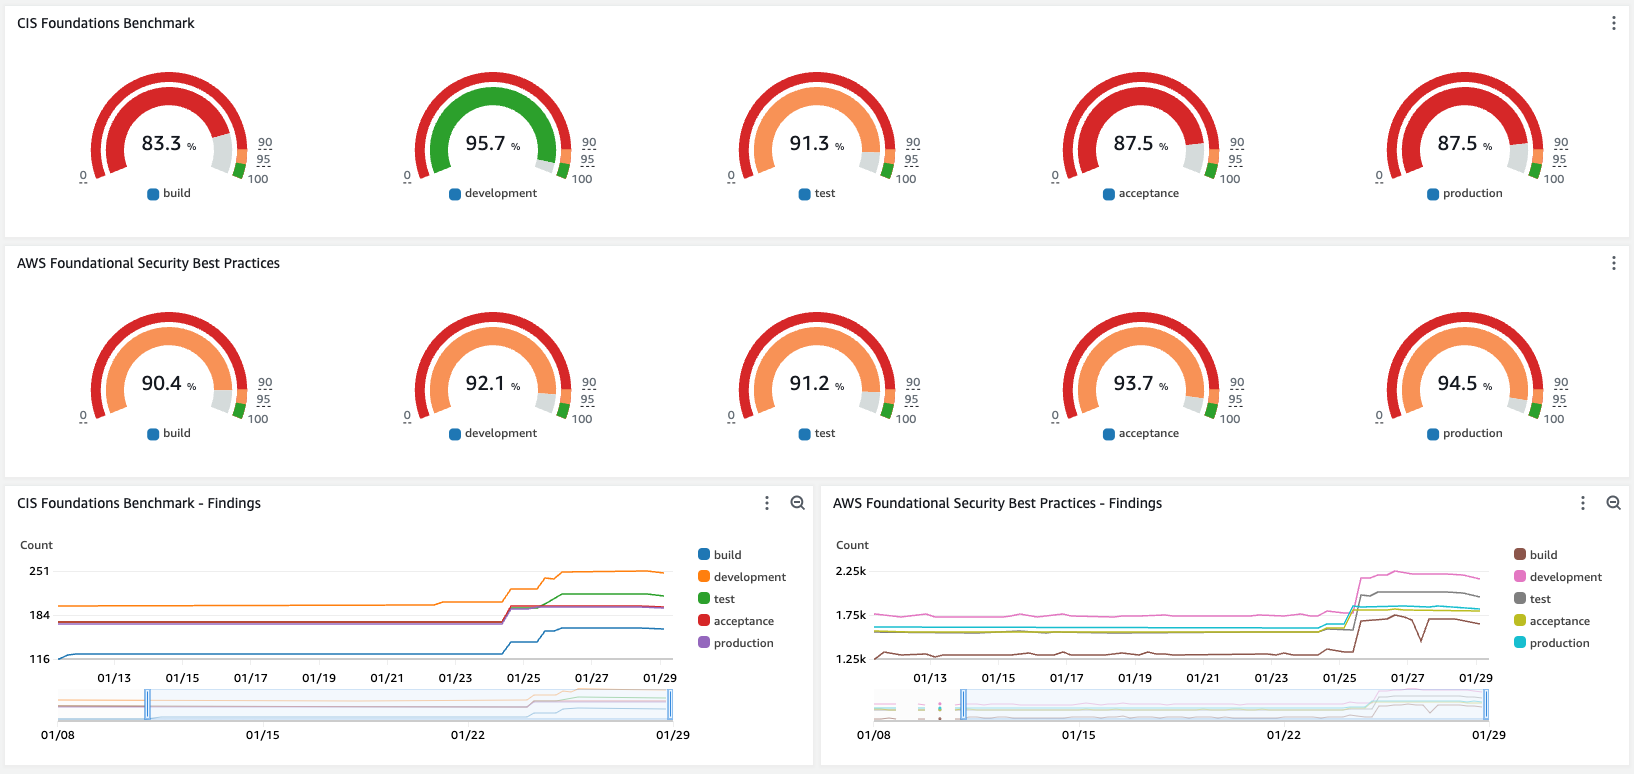Click the 90.4% build gauge value
The height and width of the screenshot is (774, 1634).
pyautogui.click(x=169, y=384)
